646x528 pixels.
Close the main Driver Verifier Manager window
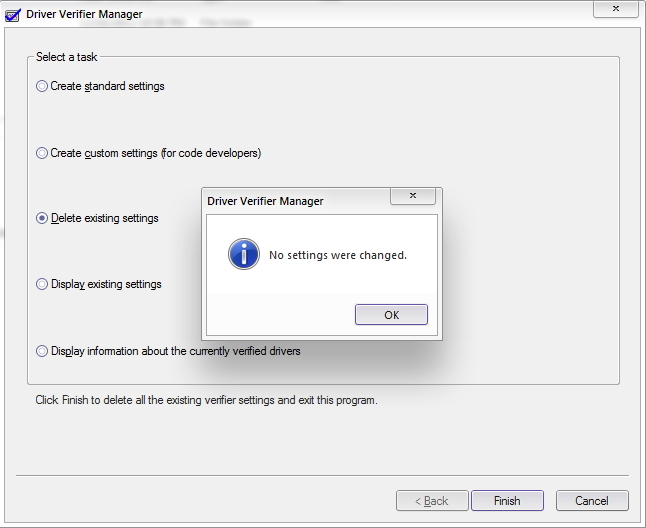[616, 9]
